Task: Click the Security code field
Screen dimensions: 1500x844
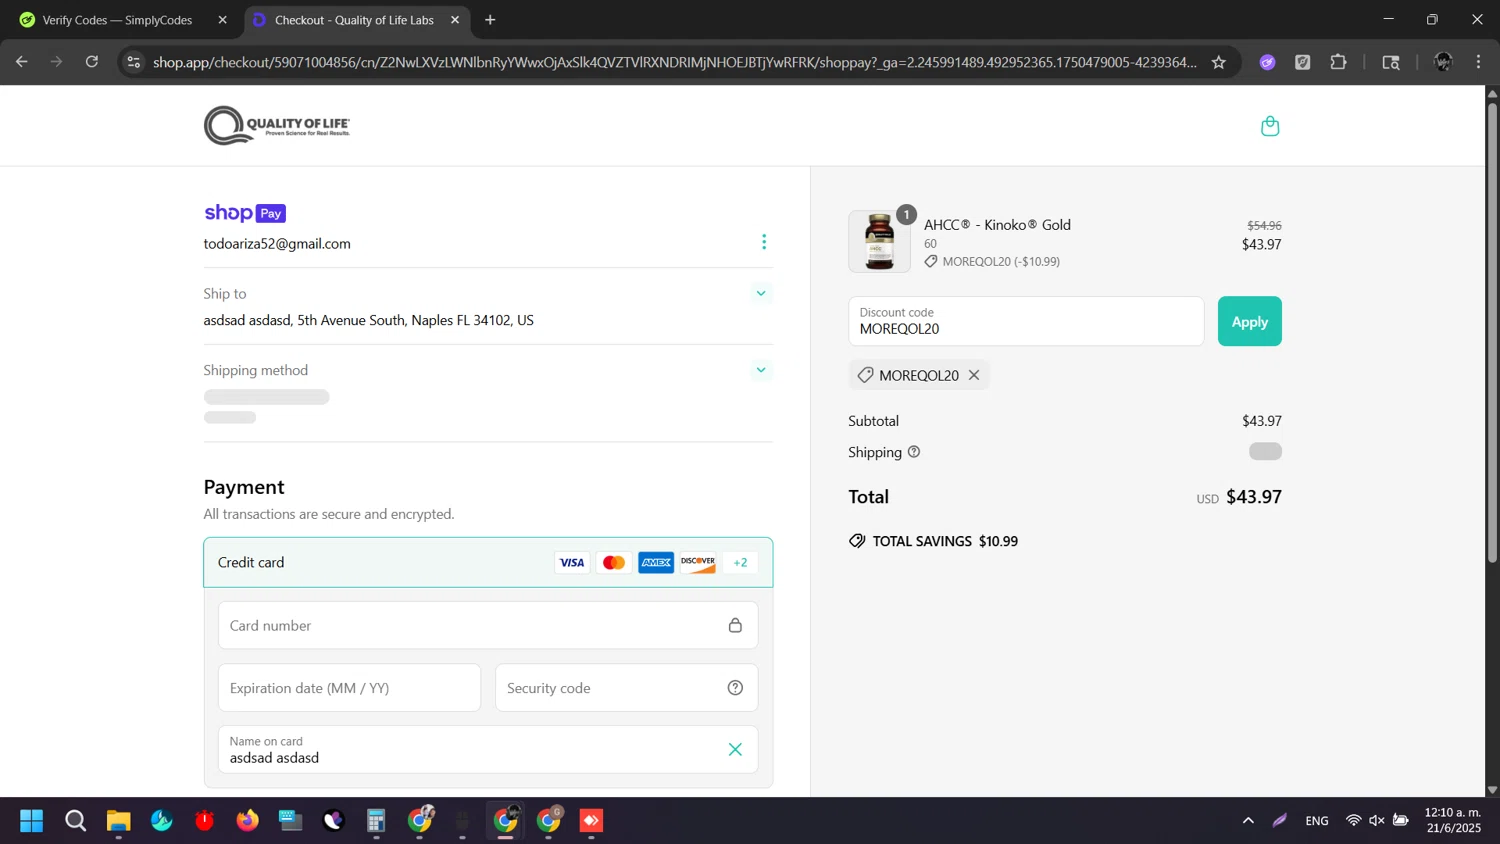Action: (x=626, y=688)
